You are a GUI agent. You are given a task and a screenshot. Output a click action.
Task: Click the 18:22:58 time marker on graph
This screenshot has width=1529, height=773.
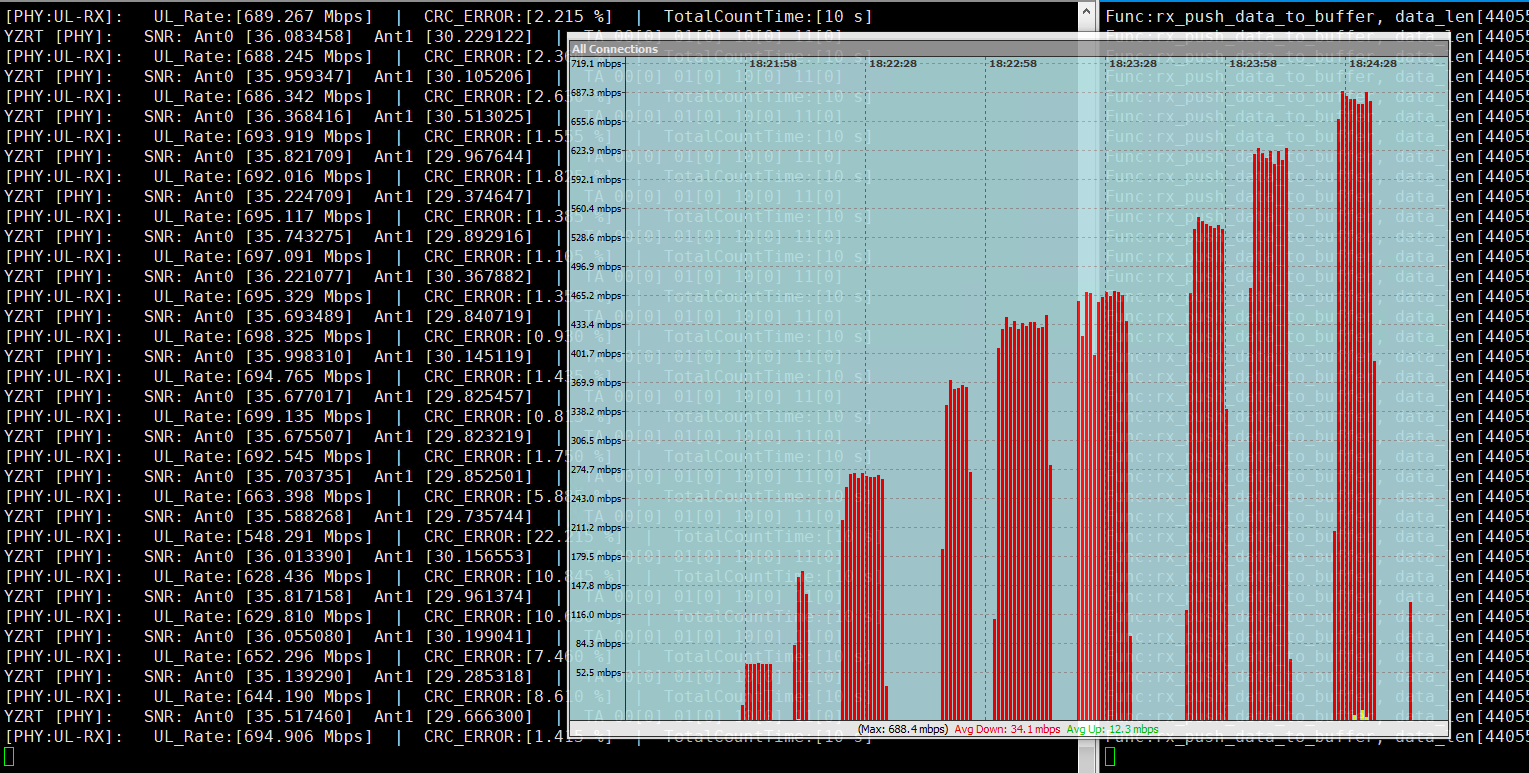pos(1013,63)
